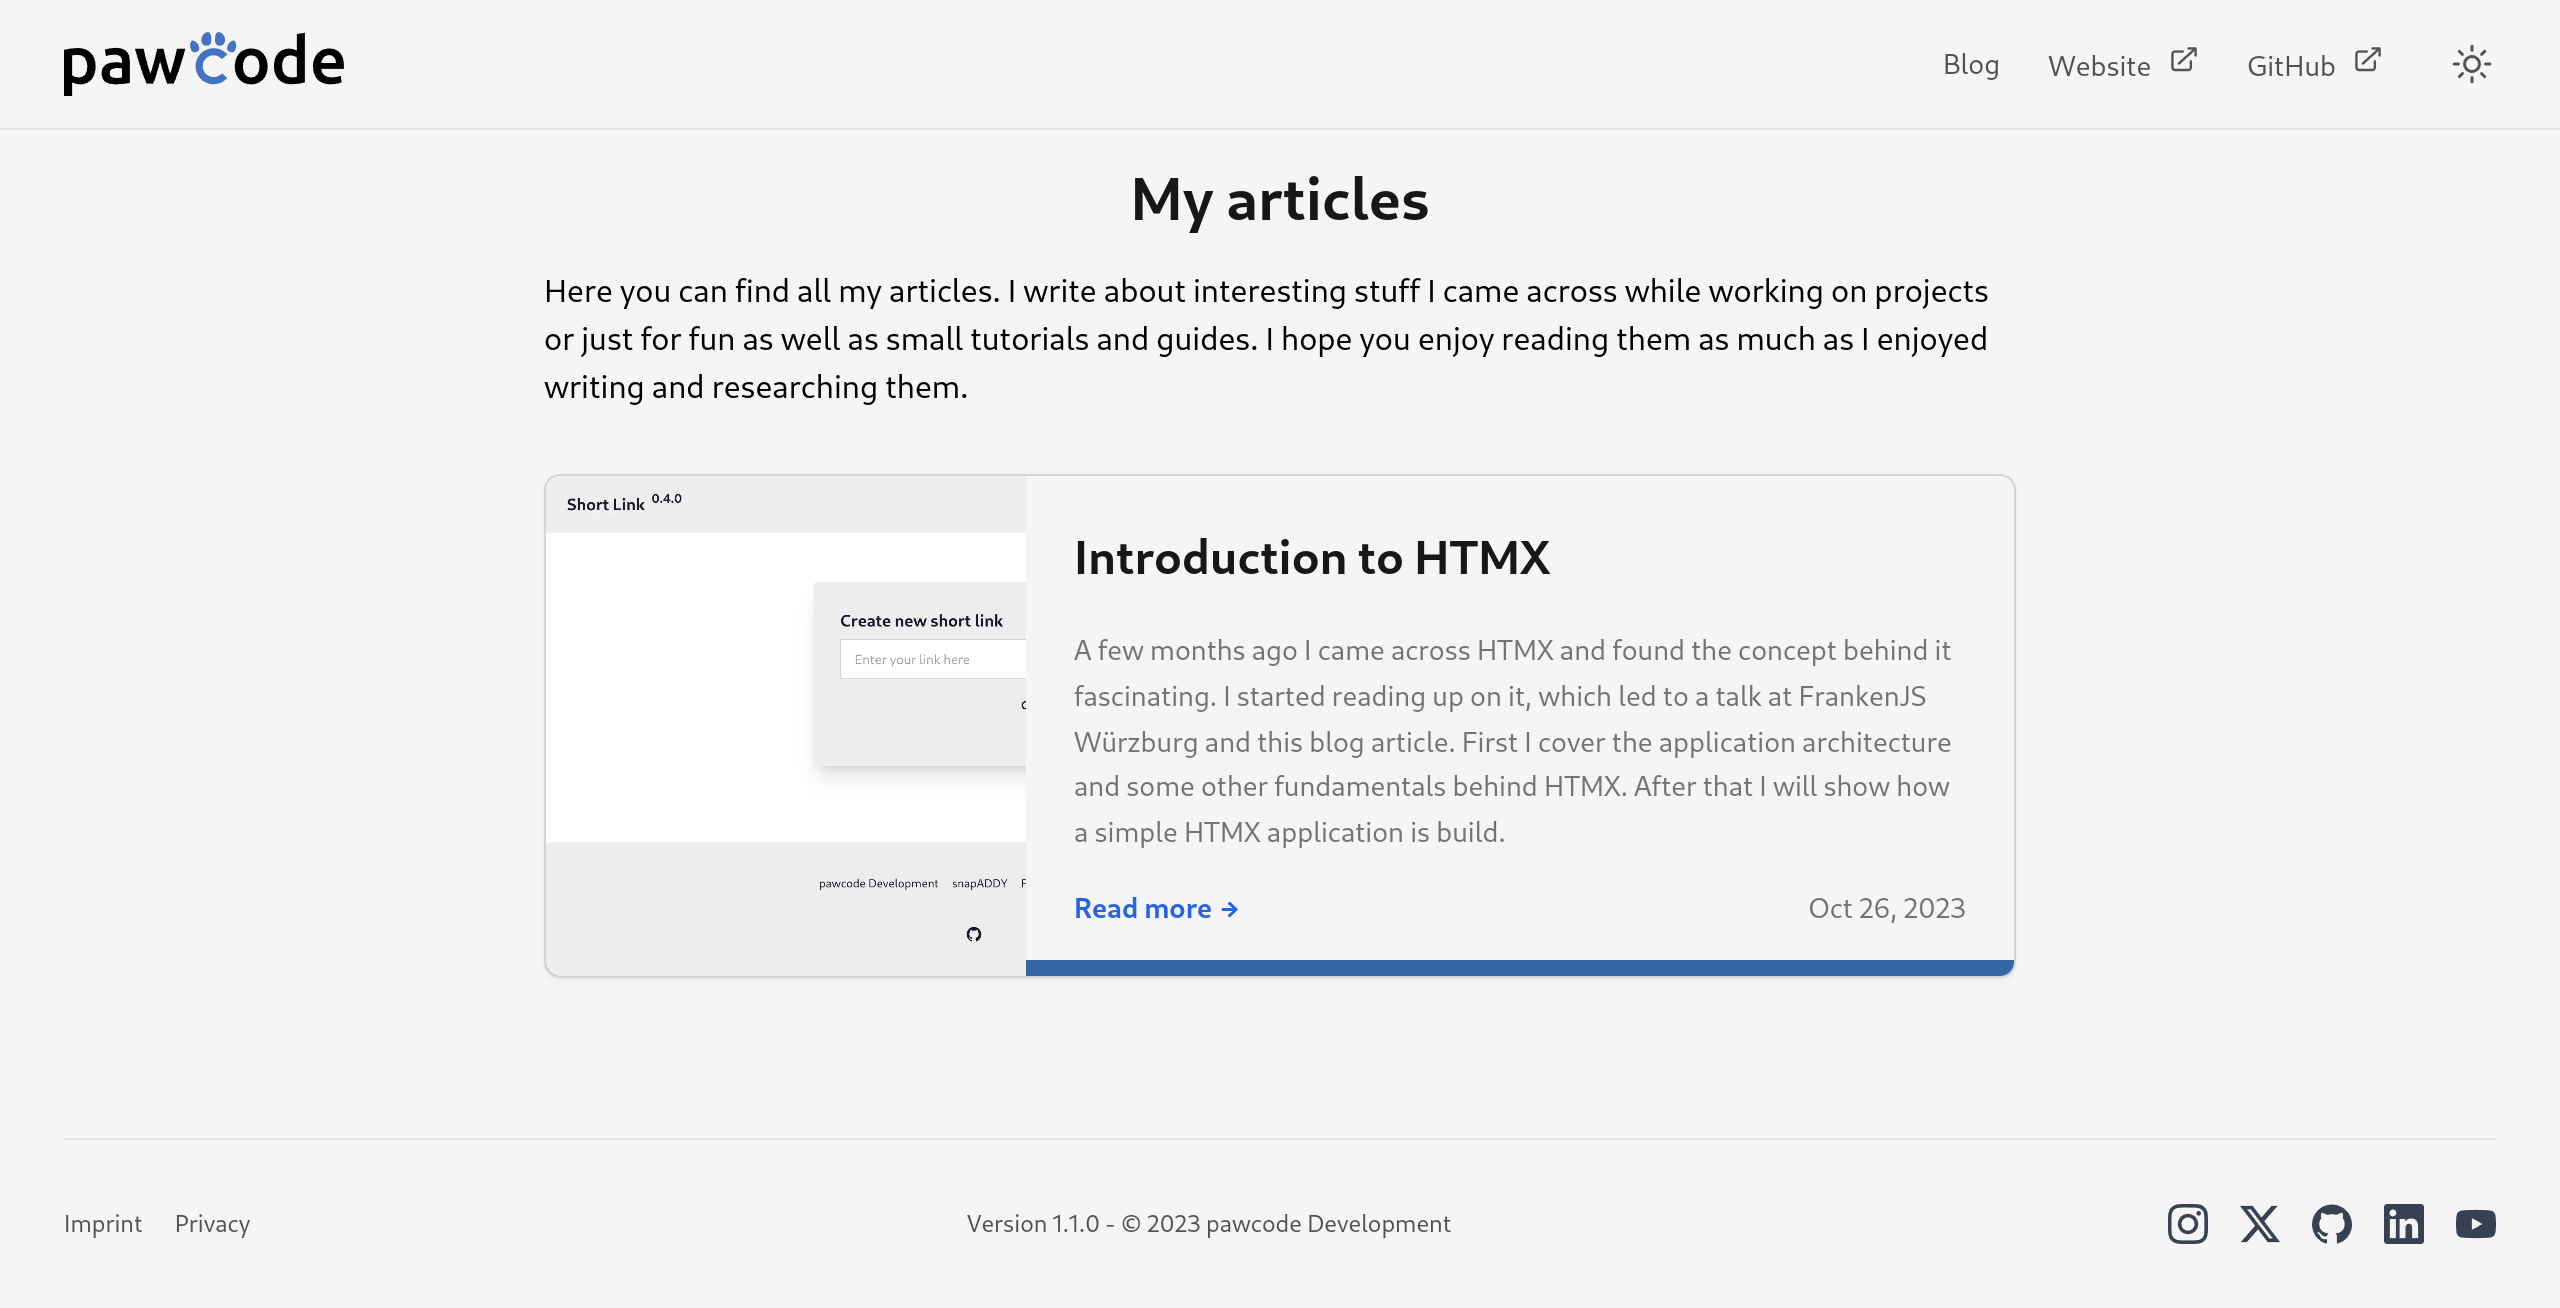The image size is (2560, 1308).
Task: Open the YouTube footer icon
Action: click(x=2475, y=1224)
